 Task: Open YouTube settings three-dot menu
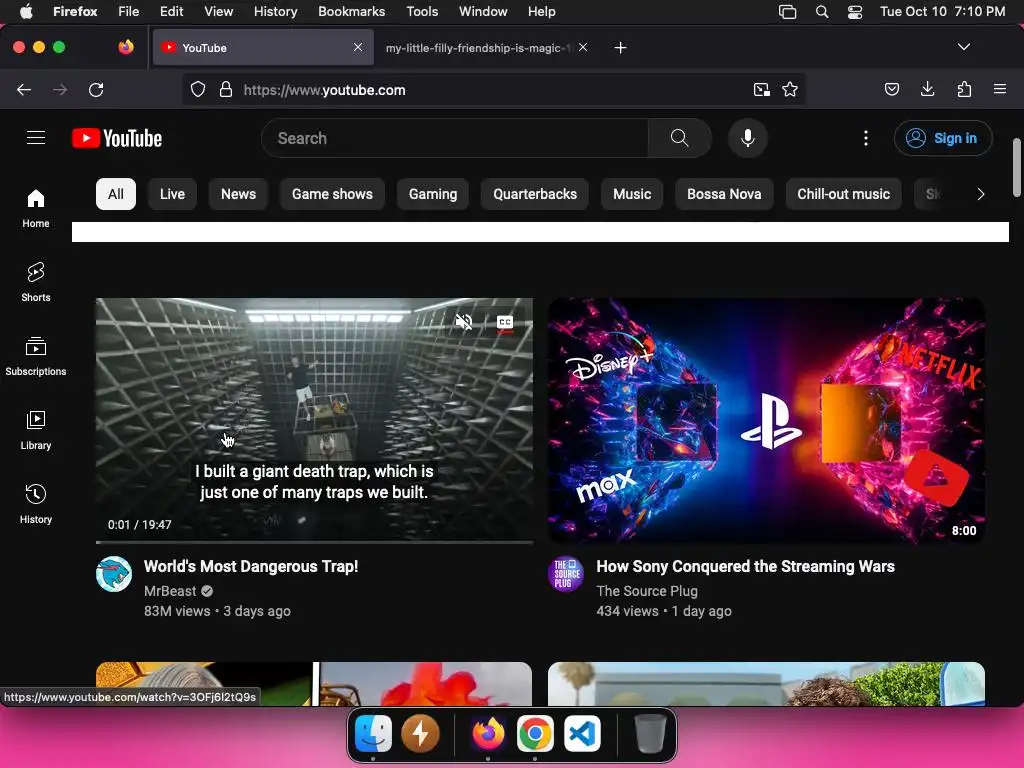point(866,138)
